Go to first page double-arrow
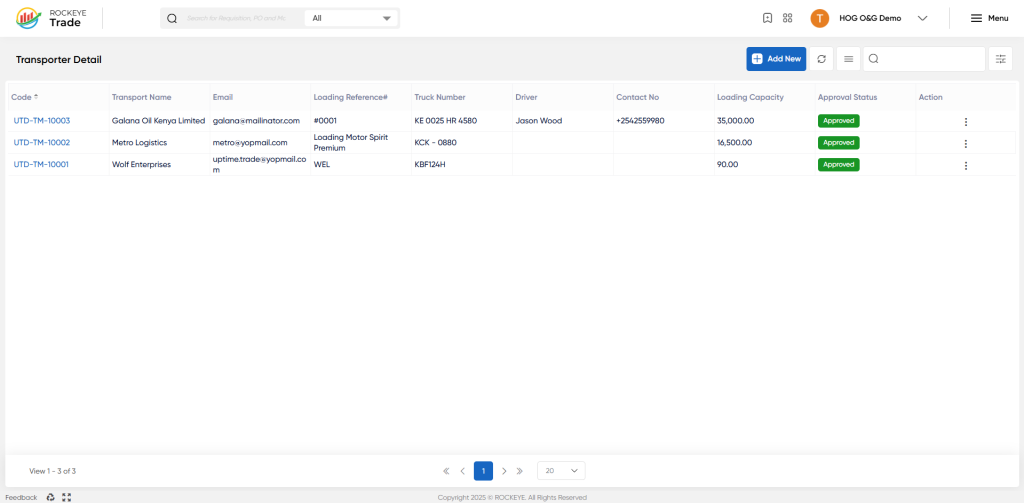This screenshot has height=503, width=1024. tap(446, 471)
